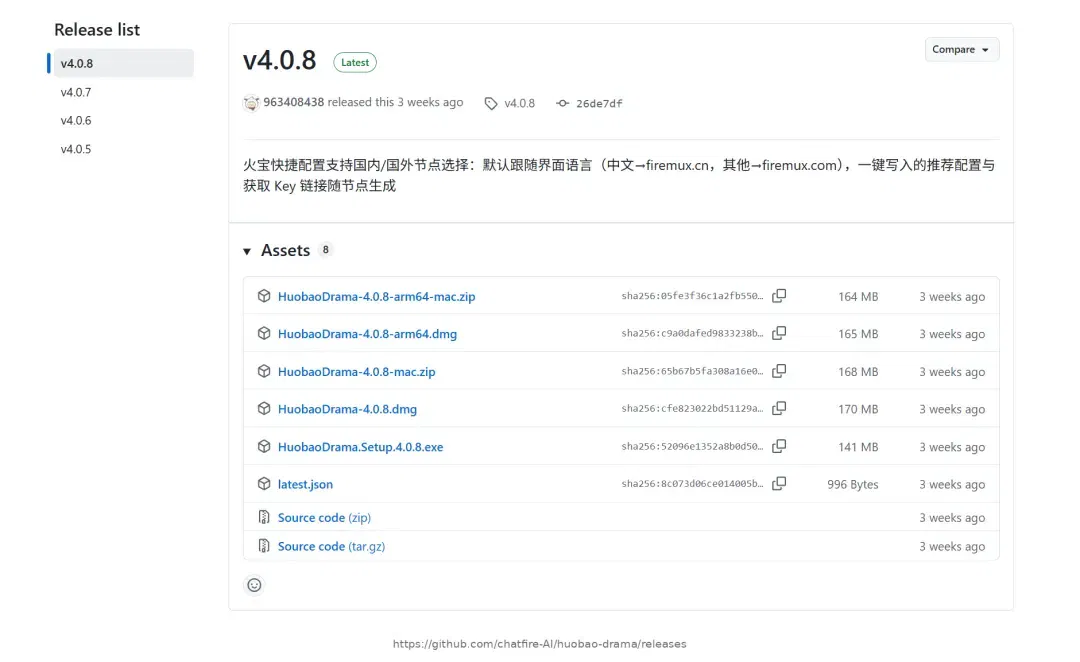Click the tag icon next to v4.0.8

point(490,103)
